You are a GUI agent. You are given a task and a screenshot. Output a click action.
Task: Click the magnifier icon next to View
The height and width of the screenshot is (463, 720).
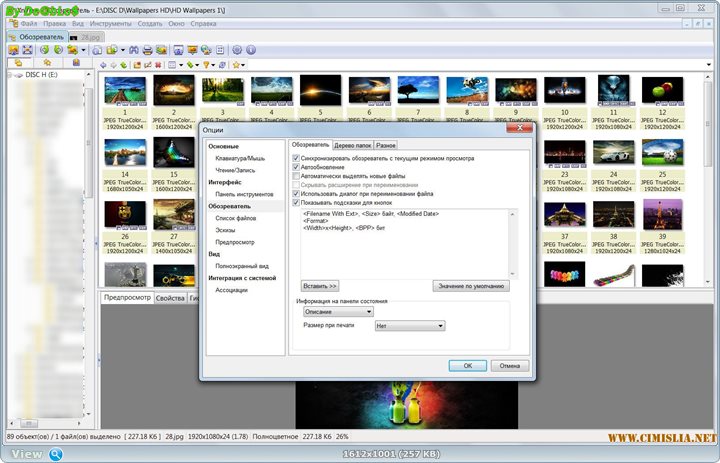(x=56, y=454)
